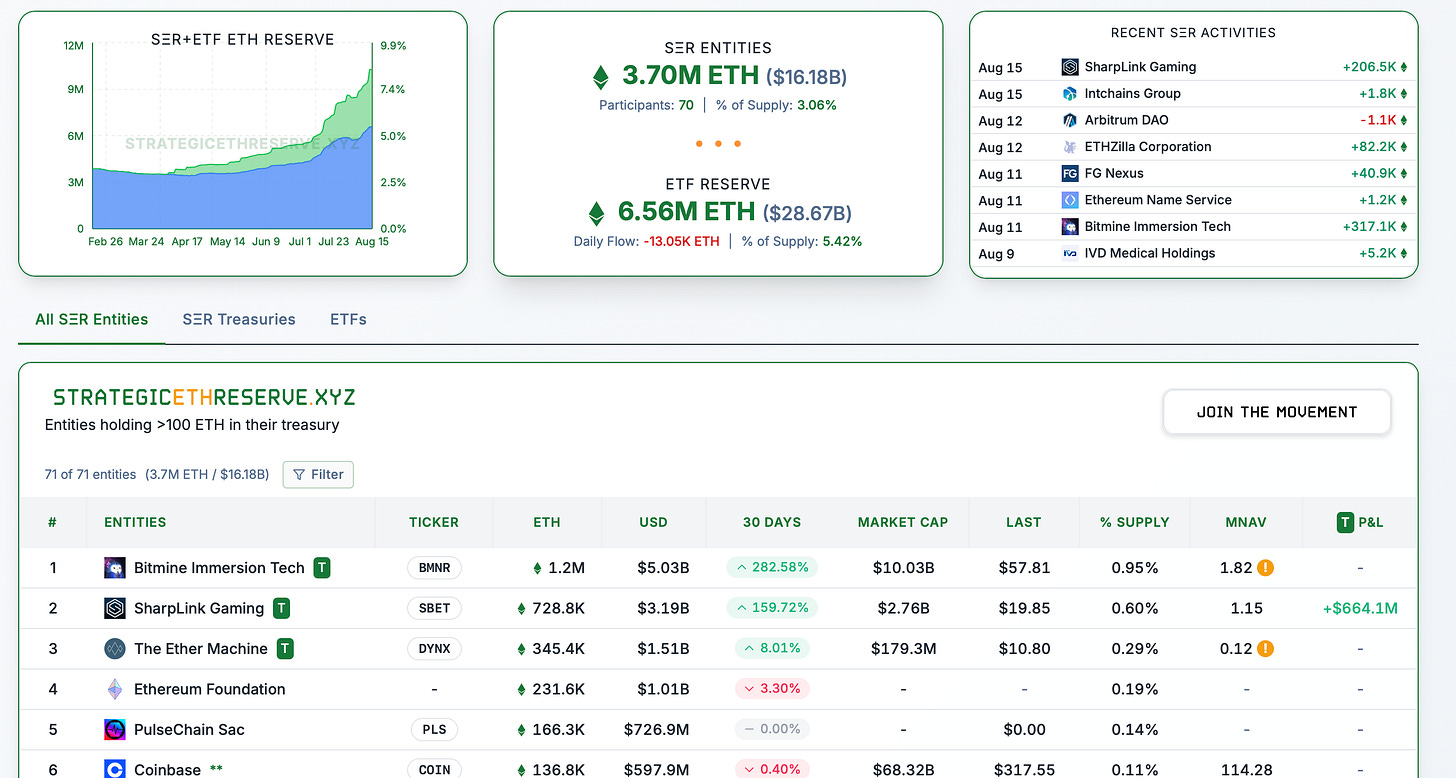This screenshot has width=1456, height=778.
Task: Sort table by the ENTITIES column header
Action: coord(135,522)
